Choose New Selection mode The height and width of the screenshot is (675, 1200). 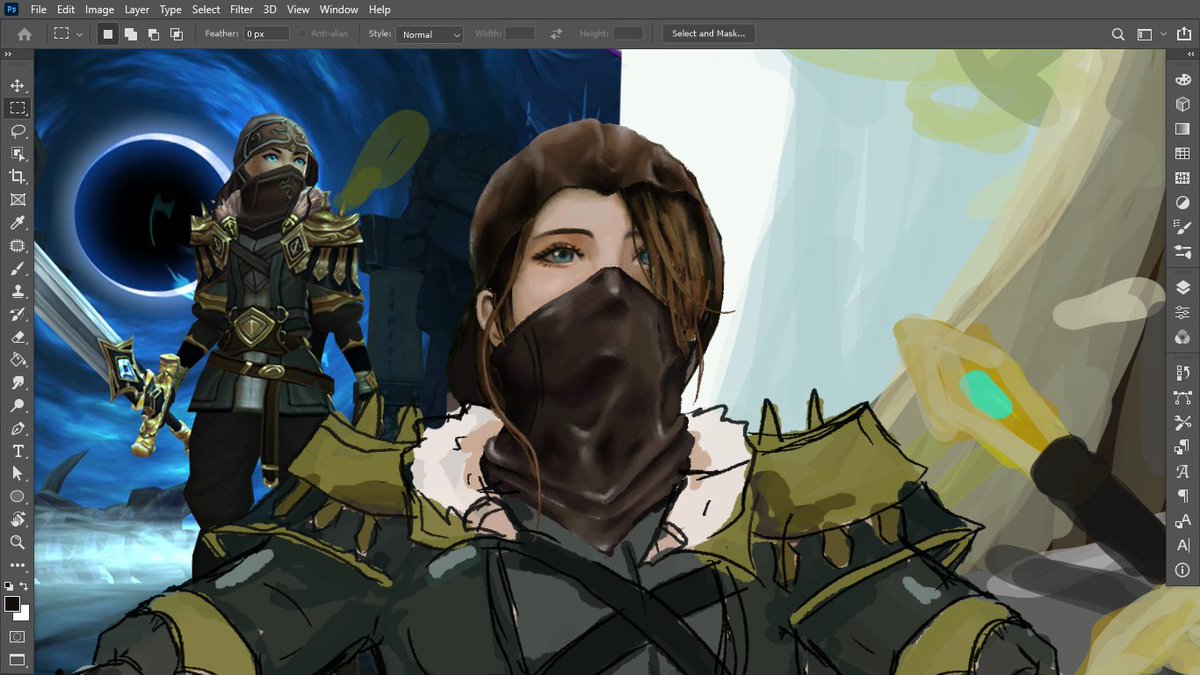(x=108, y=34)
